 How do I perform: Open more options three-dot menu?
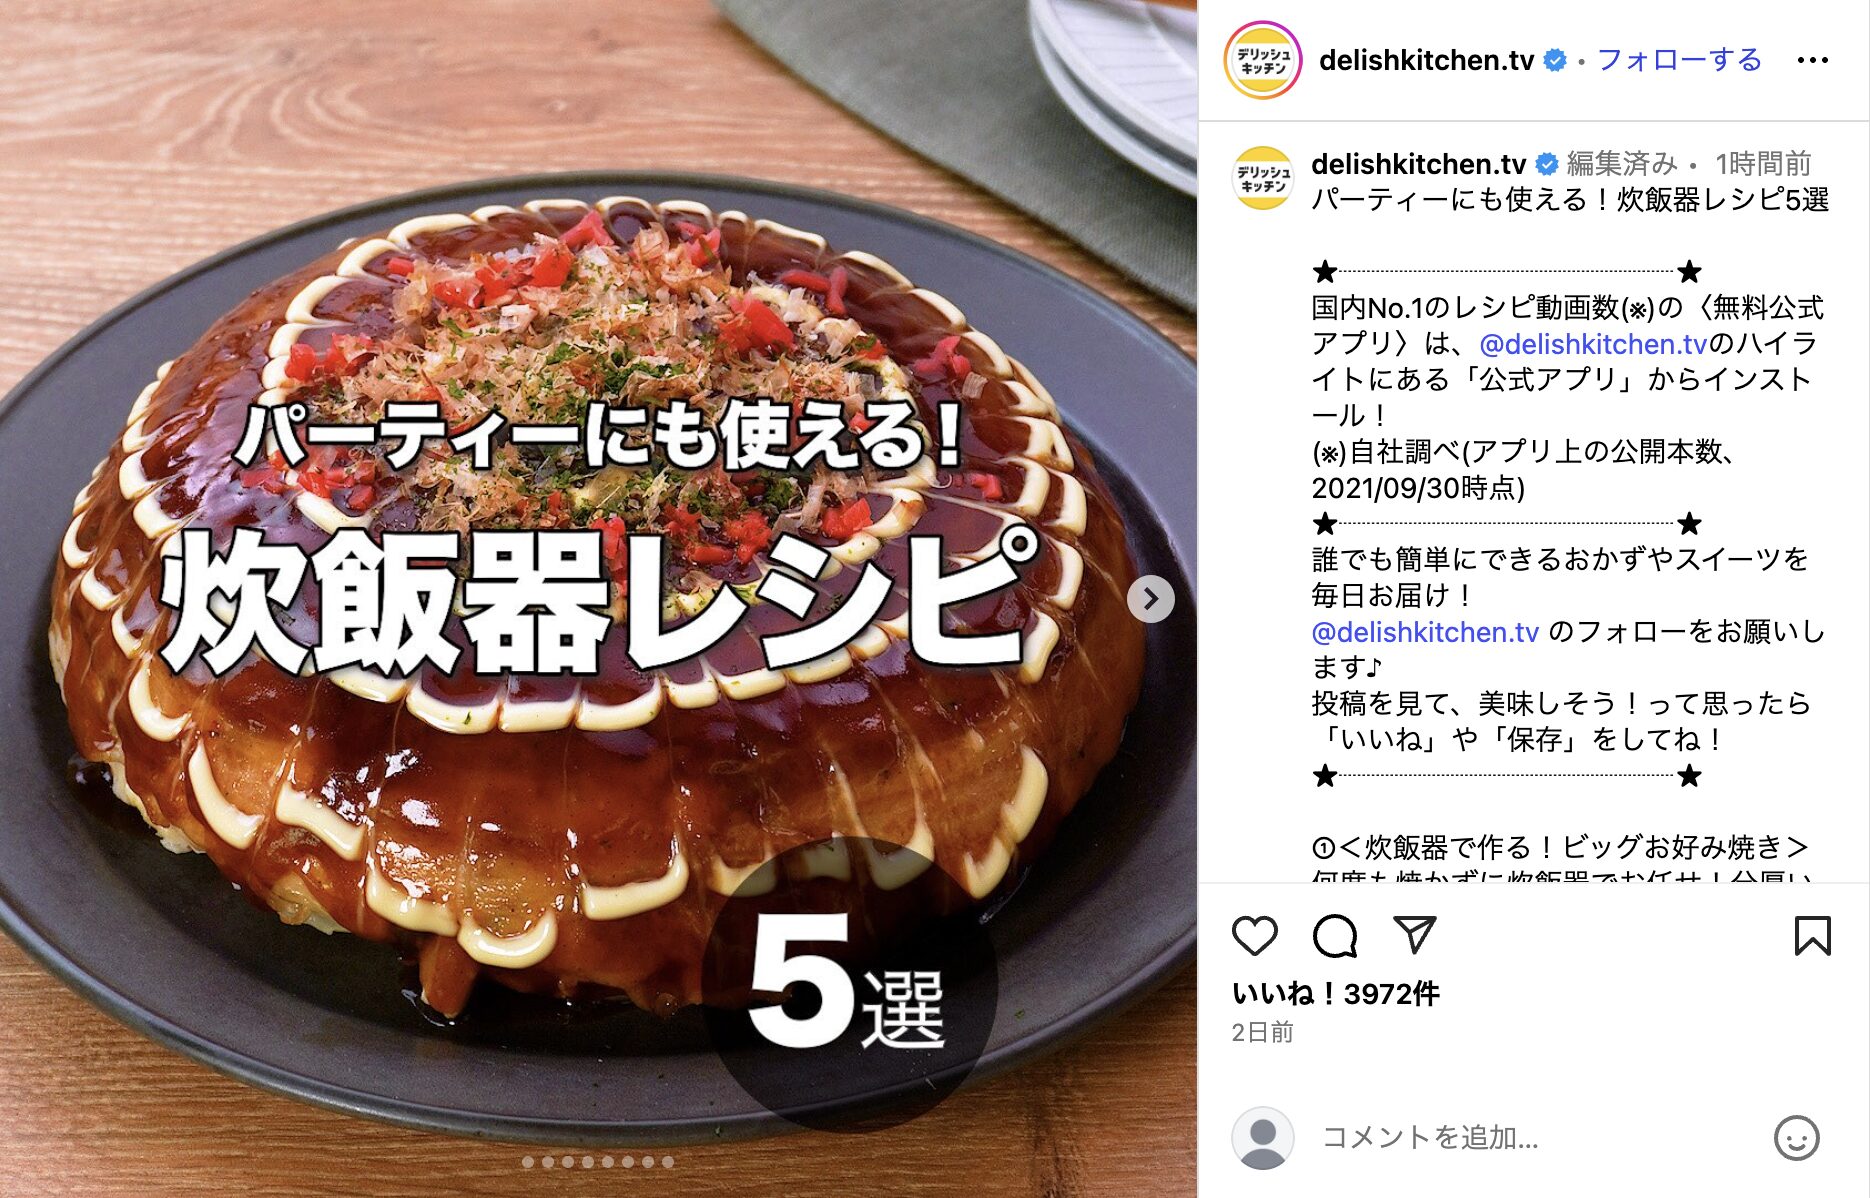pos(1812,60)
